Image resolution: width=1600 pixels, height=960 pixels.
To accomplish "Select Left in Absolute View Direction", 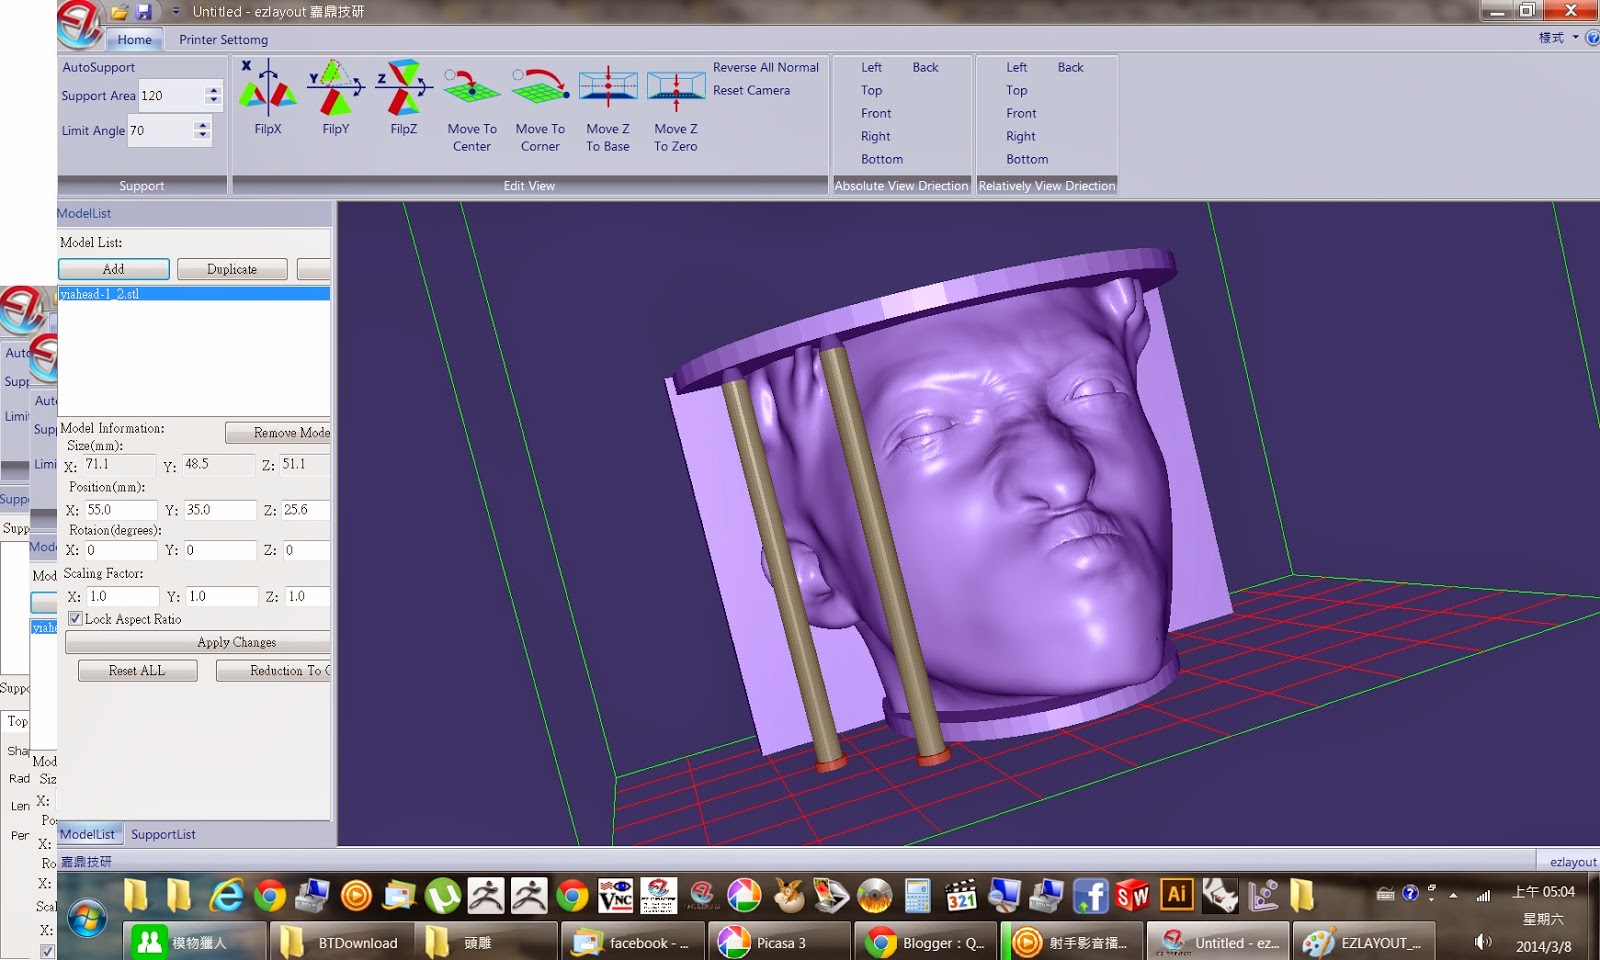I will coord(872,67).
